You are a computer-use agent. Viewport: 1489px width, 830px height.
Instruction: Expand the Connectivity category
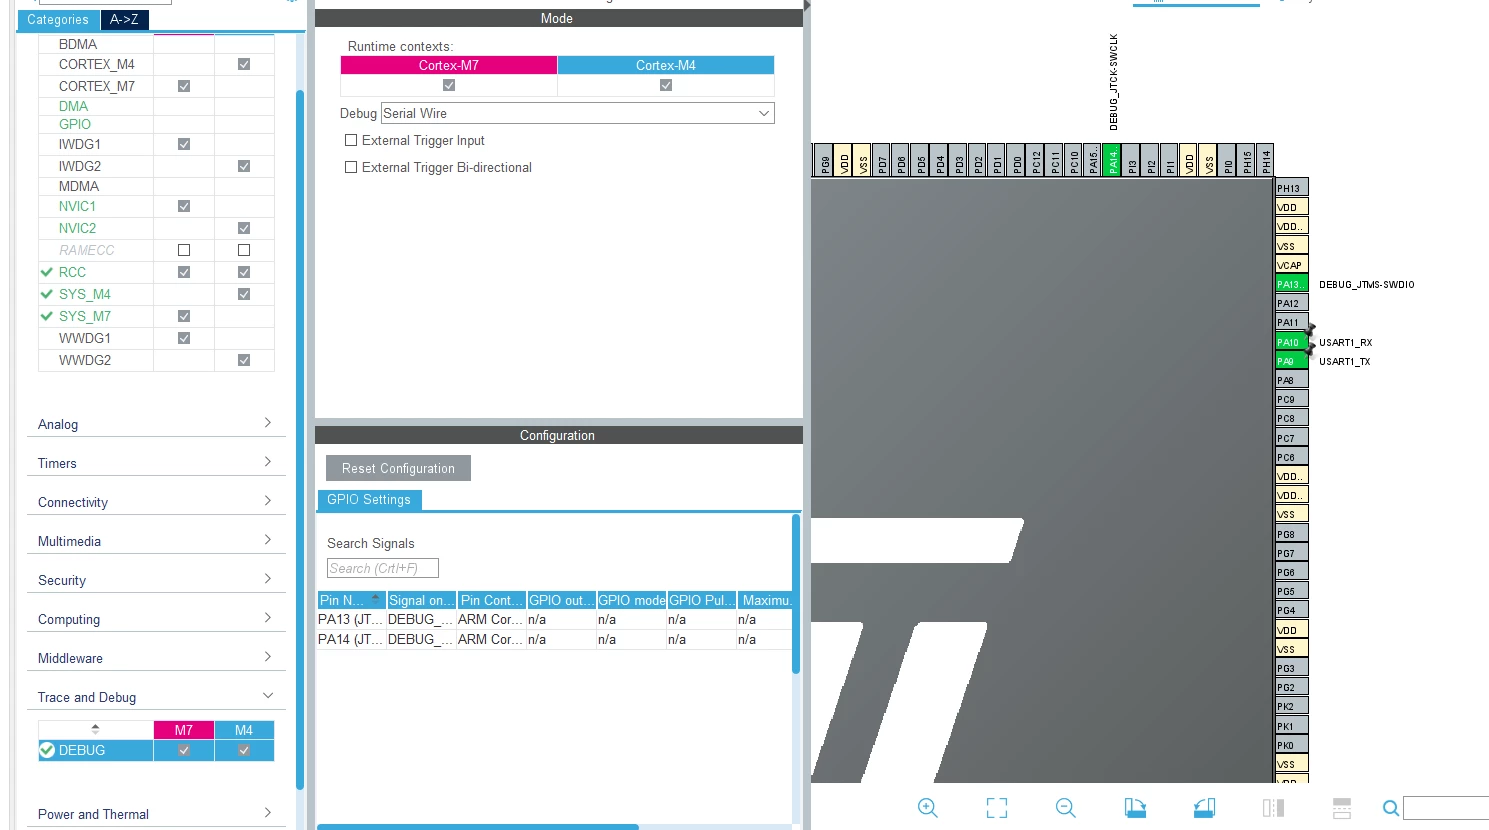click(156, 502)
